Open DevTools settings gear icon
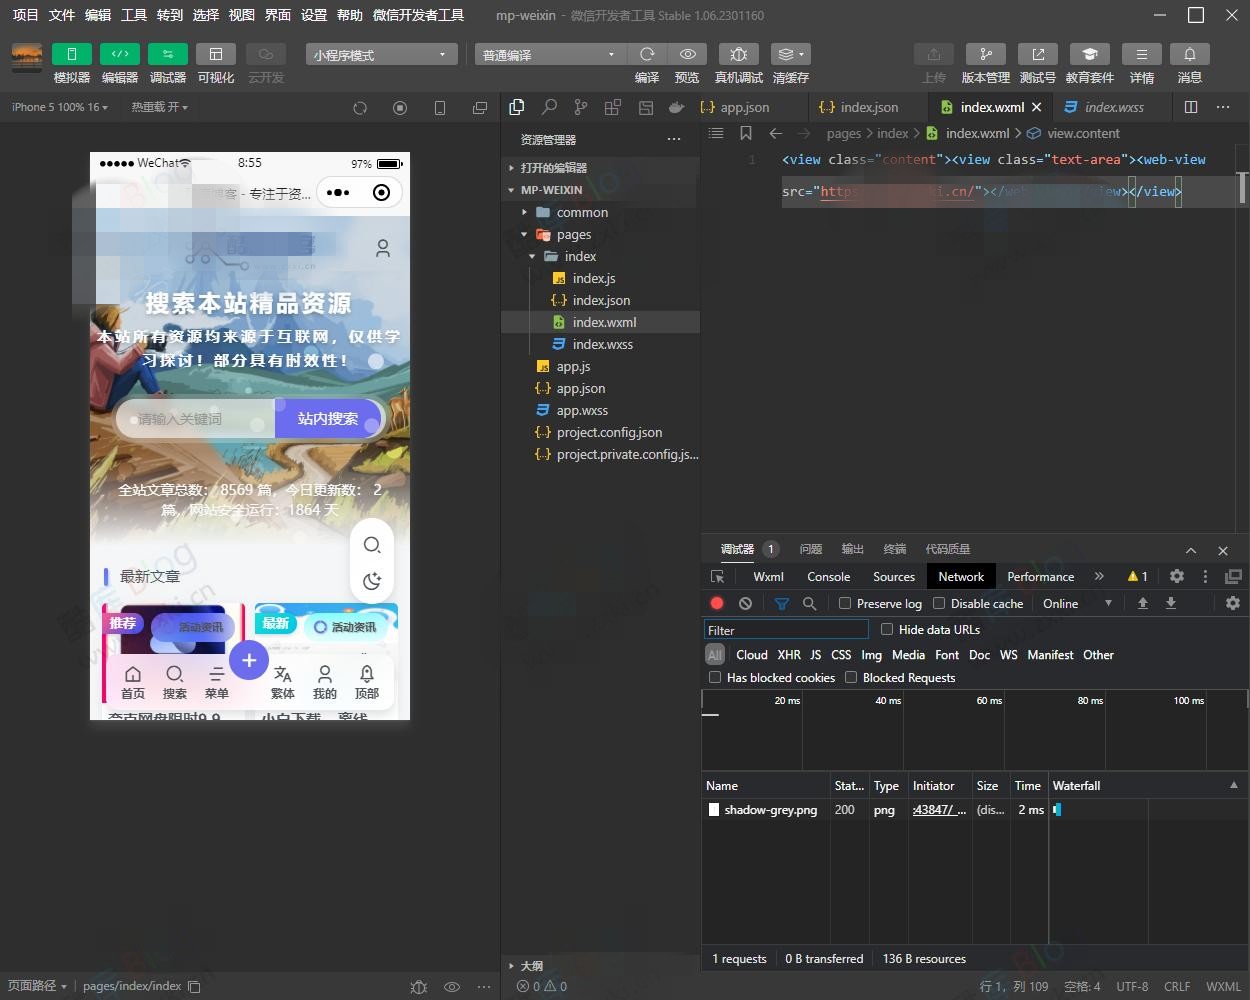Screen dimensions: 1250x1000 (1177, 576)
